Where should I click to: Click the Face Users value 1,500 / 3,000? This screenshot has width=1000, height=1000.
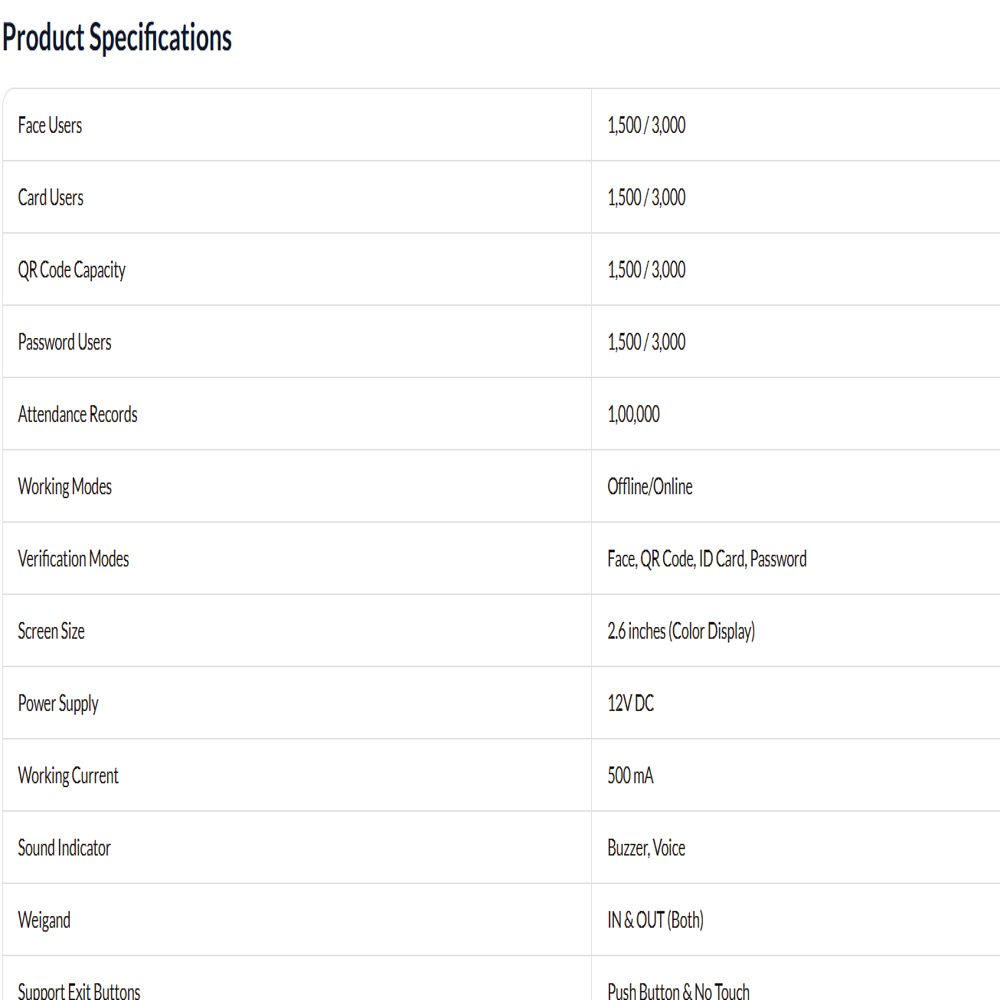click(x=646, y=125)
